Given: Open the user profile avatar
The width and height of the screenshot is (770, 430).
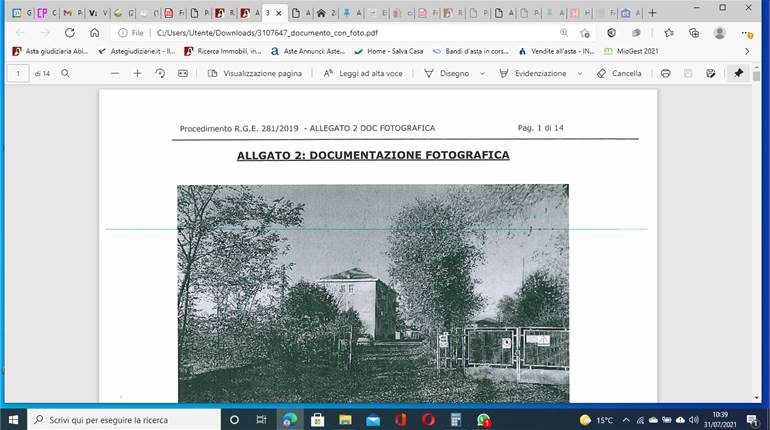Looking at the screenshot, I should (719, 33).
